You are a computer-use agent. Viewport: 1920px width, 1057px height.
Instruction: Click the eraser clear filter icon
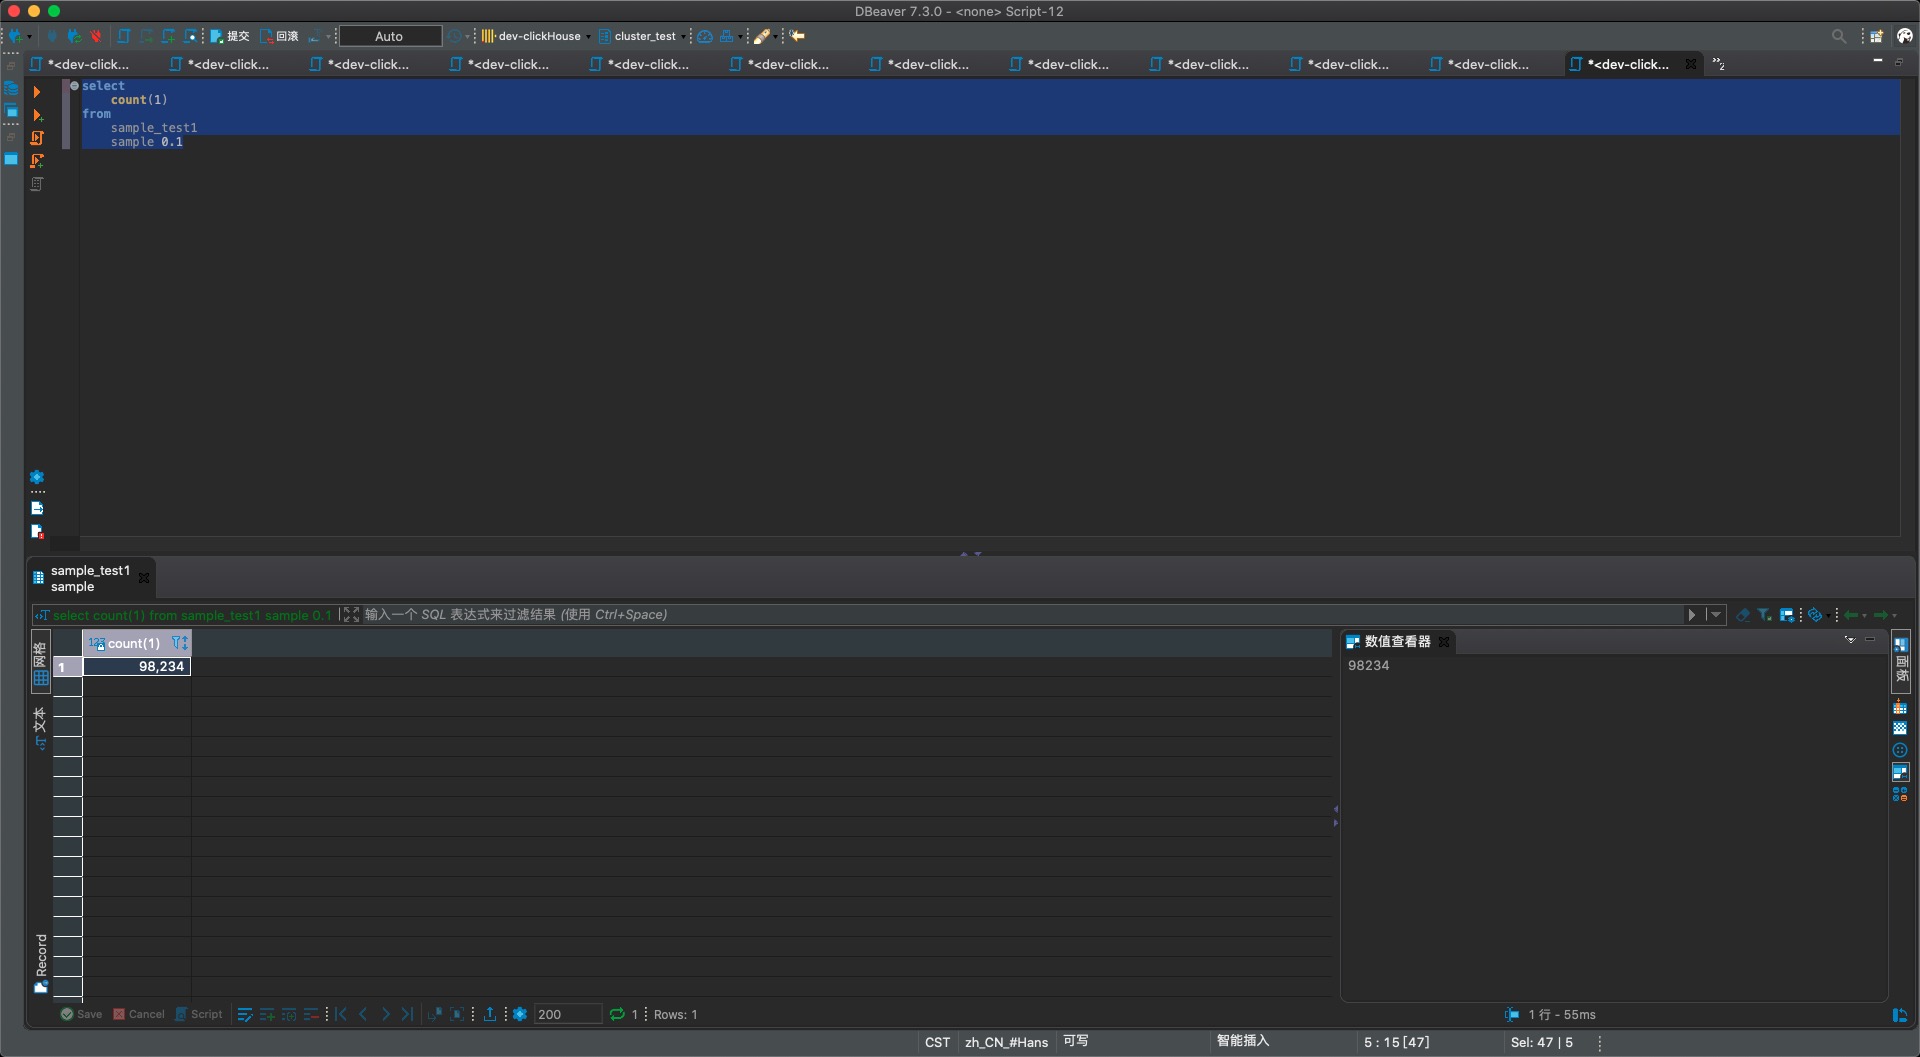pos(1743,615)
